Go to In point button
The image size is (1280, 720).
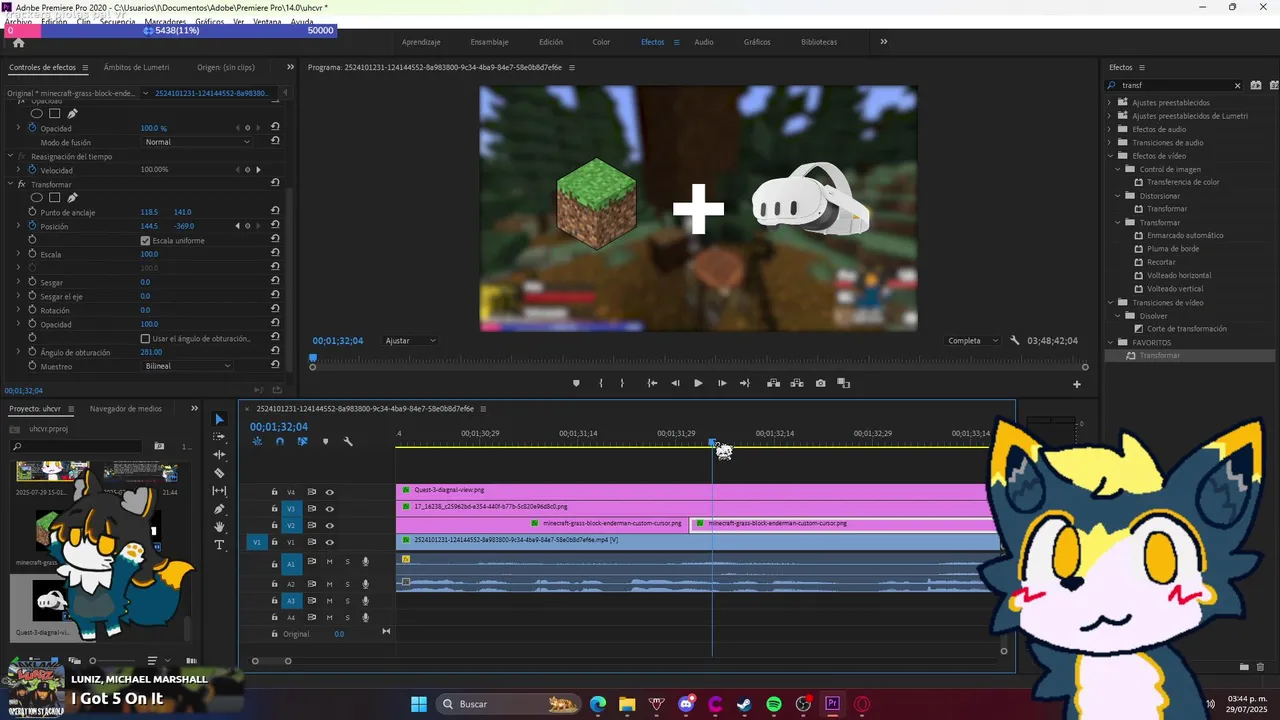pyautogui.click(x=652, y=383)
